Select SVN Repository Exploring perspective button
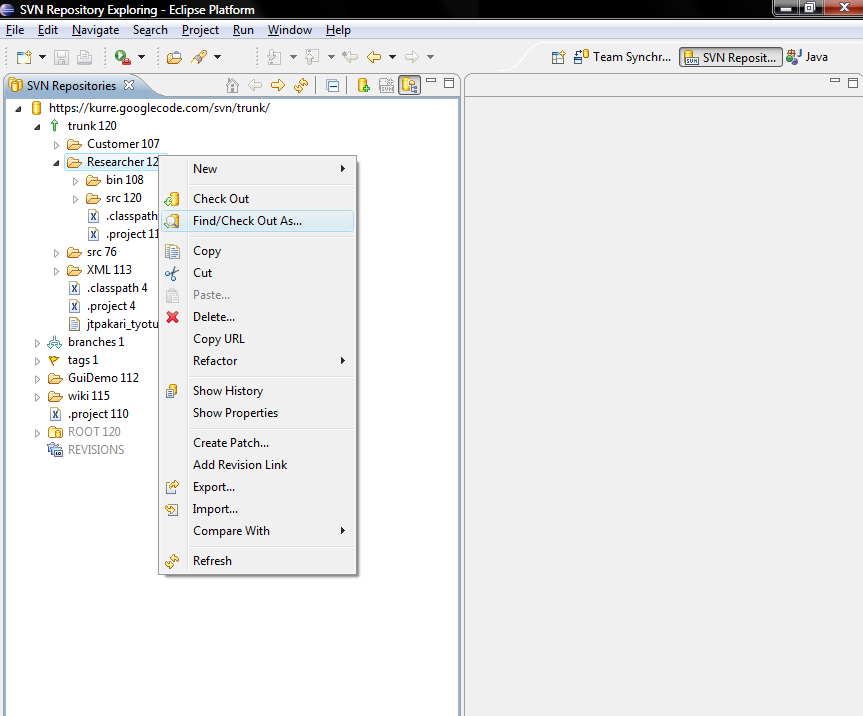863x716 pixels. (x=730, y=57)
